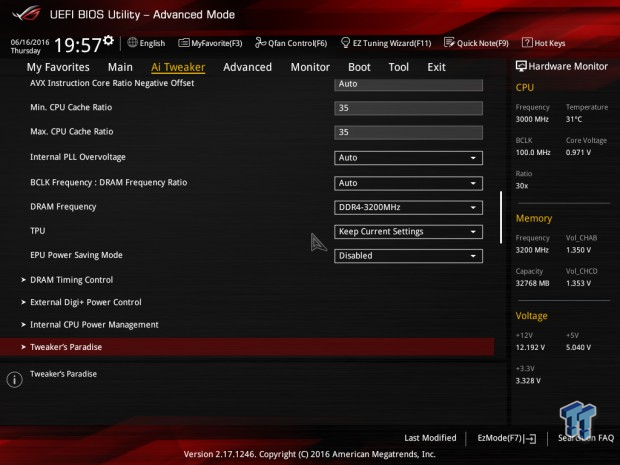This screenshot has width=620, height=465.
Task: Click Qfan Control(F6) label
Action: point(297,43)
